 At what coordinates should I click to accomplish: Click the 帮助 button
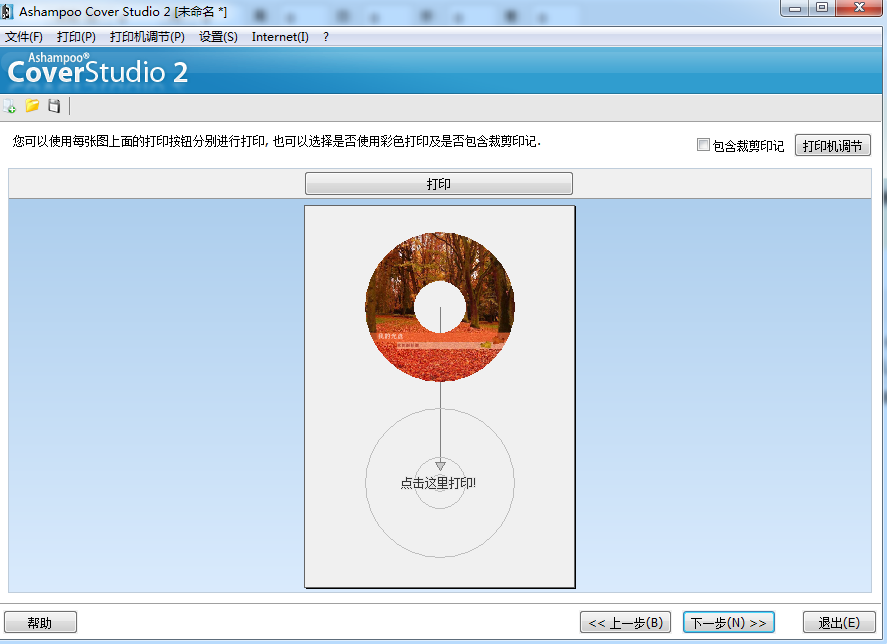point(40,623)
